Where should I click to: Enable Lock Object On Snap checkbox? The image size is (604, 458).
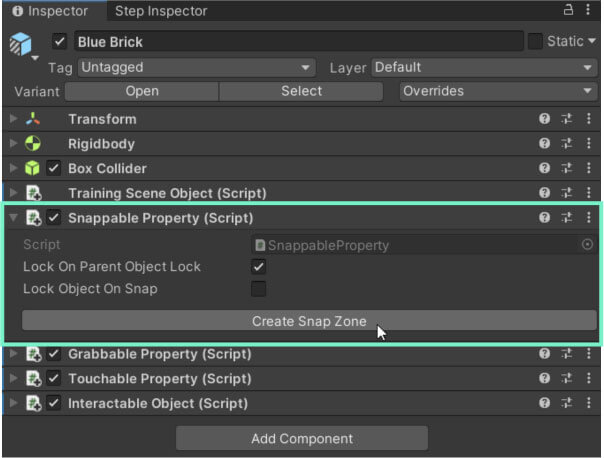(x=259, y=289)
